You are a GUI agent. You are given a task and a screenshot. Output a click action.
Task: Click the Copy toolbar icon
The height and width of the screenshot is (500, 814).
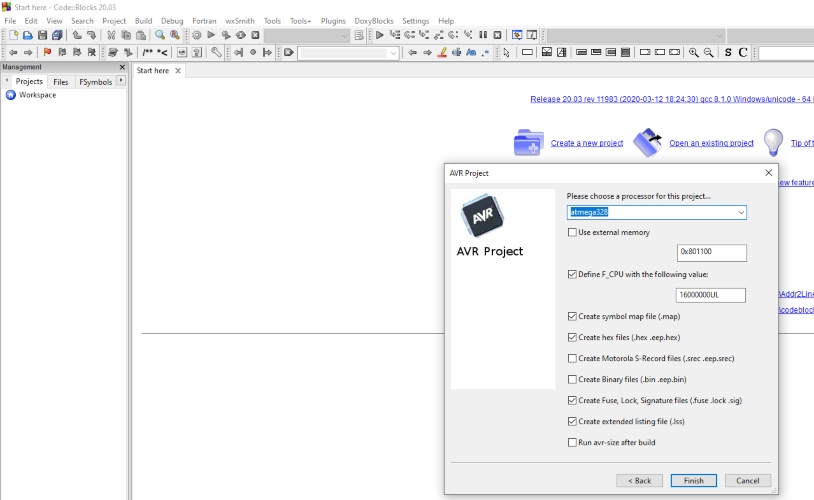tap(126, 35)
